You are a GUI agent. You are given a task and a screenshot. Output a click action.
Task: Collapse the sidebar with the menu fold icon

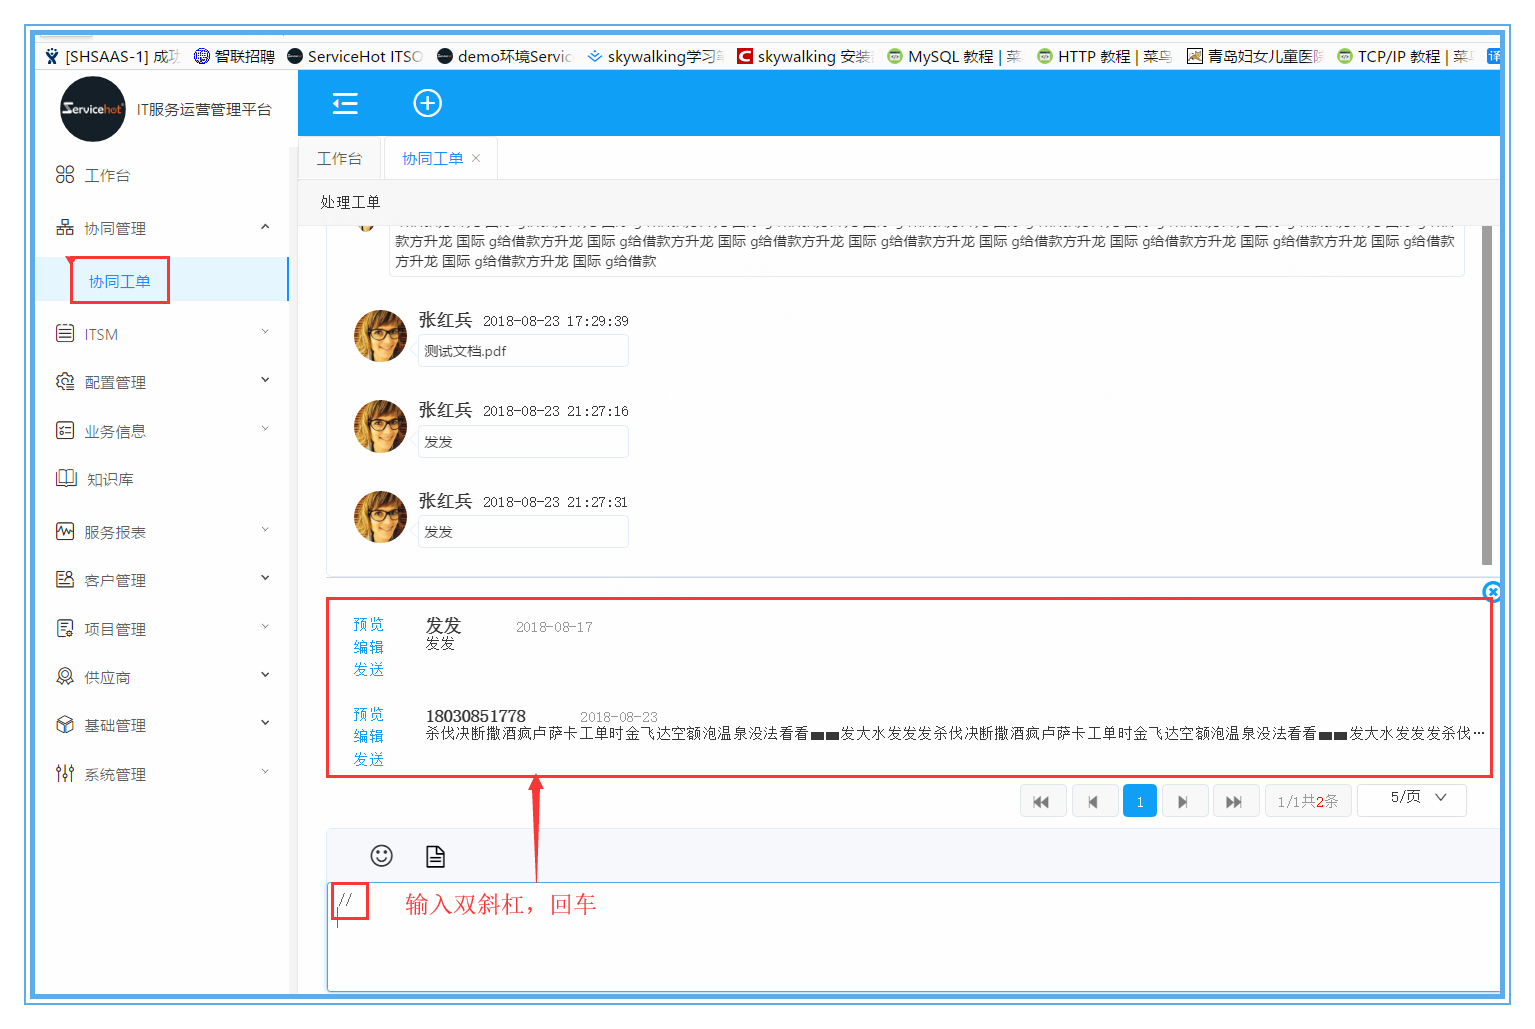click(345, 103)
